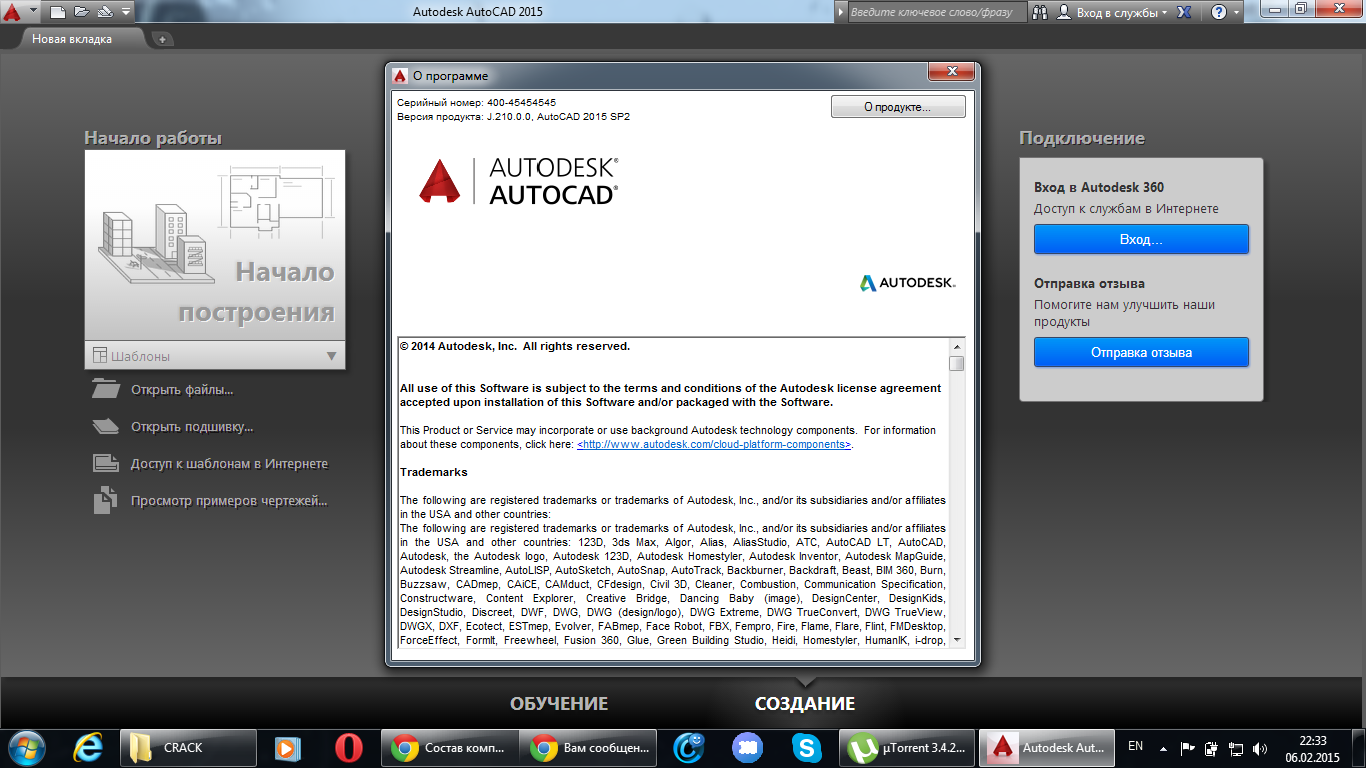
Task: Expand the Help dropdown arrow
Action: click(x=1237, y=12)
